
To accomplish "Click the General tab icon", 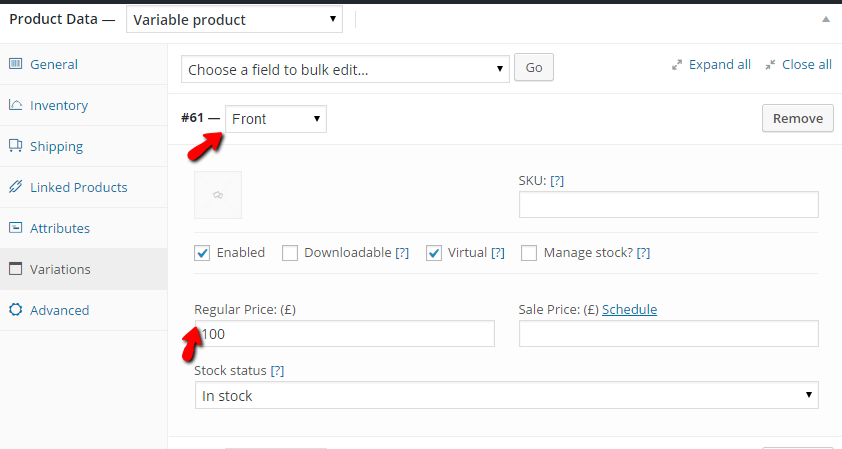I will [x=16, y=64].
